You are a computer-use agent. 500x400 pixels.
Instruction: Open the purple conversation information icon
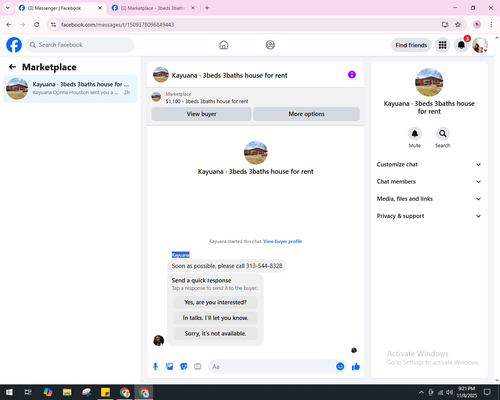pyautogui.click(x=352, y=75)
